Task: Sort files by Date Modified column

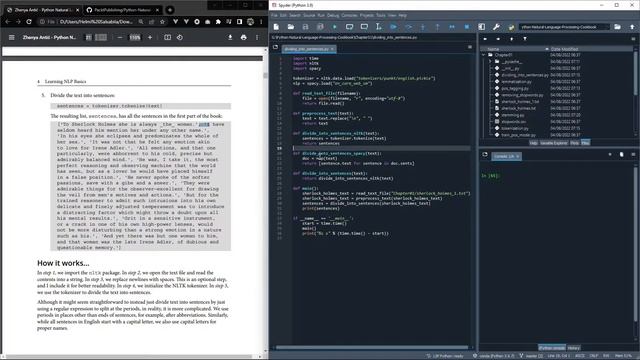Action: coord(564,49)
